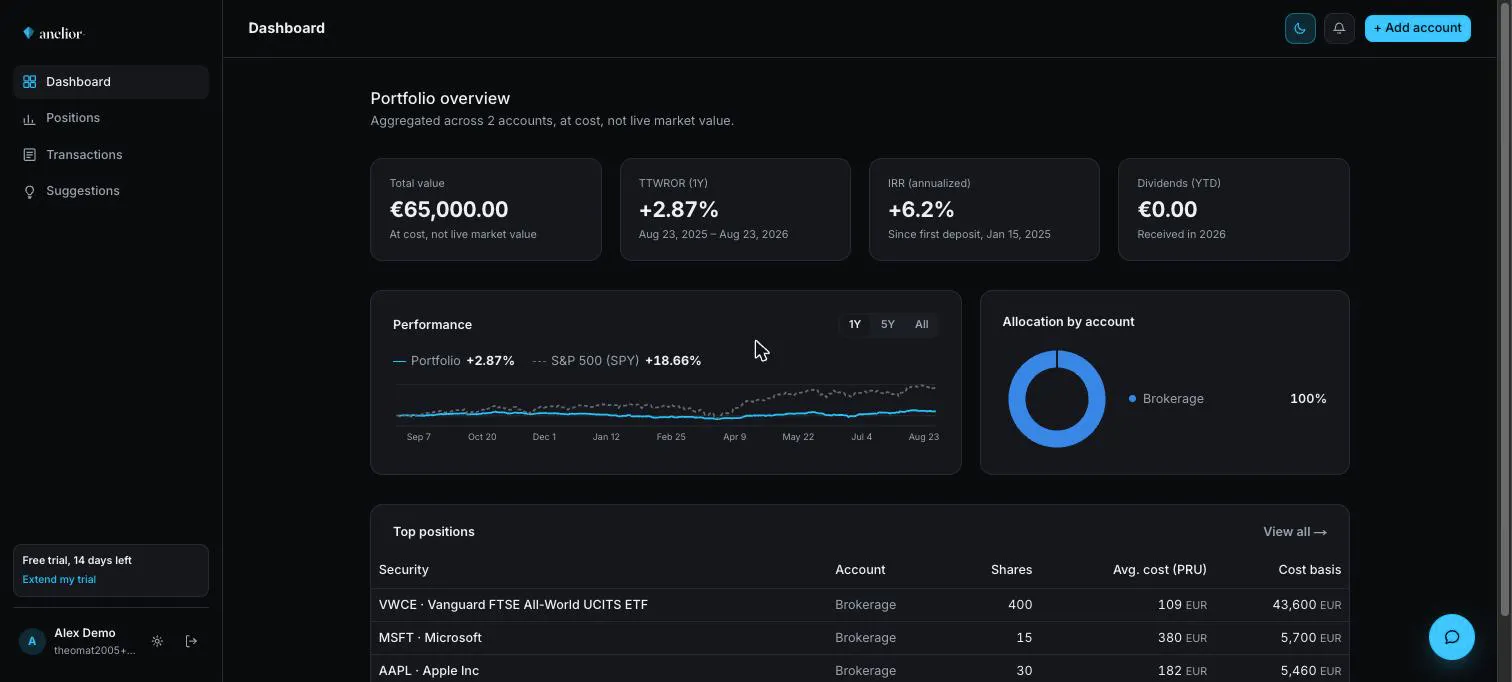
Task: Open notifications bell
Action: coord(1339,28)
